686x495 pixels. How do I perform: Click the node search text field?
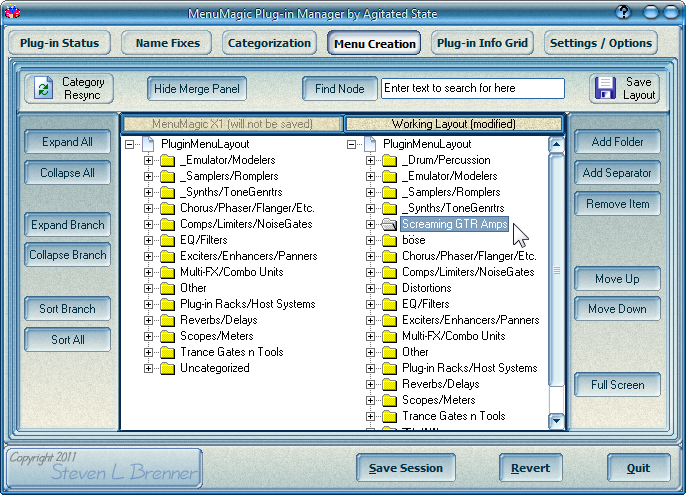472,88
